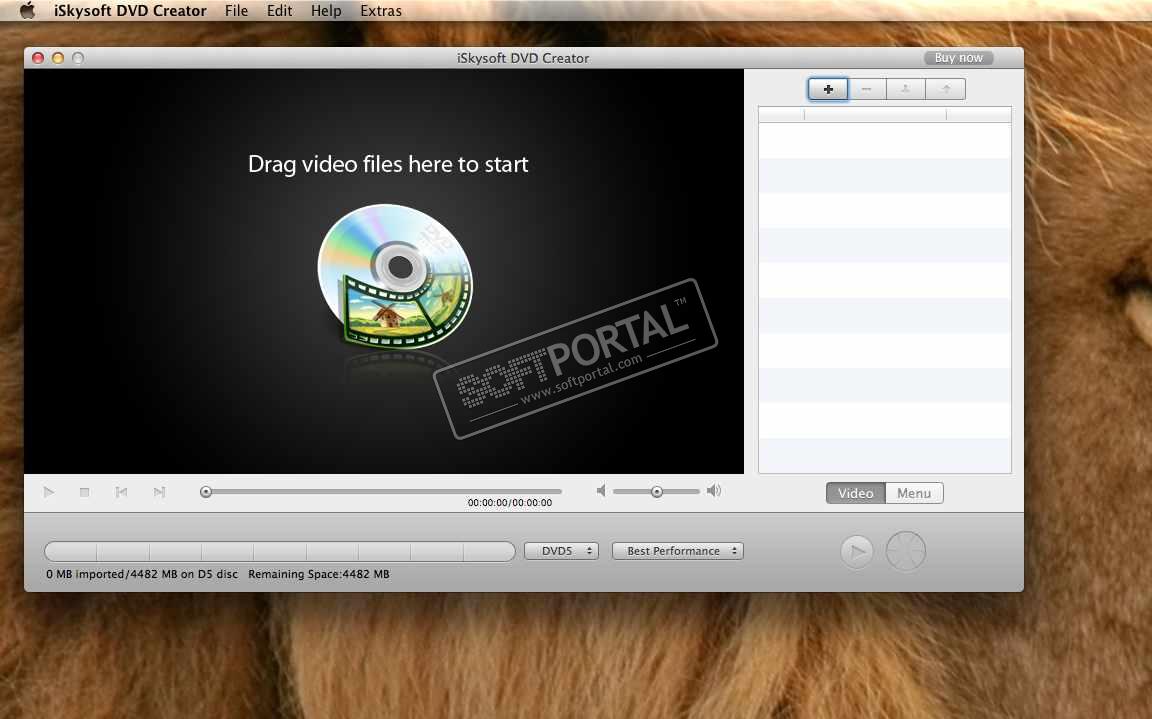Open the Help menu
The width and height of the screenshot is (1152, 719).
click(x=325, y=11)
